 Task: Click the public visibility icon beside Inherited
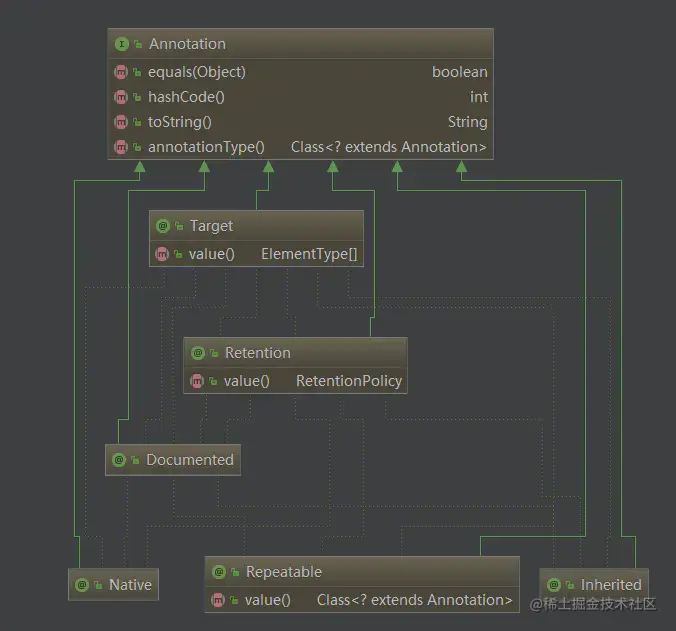(570, 585)
